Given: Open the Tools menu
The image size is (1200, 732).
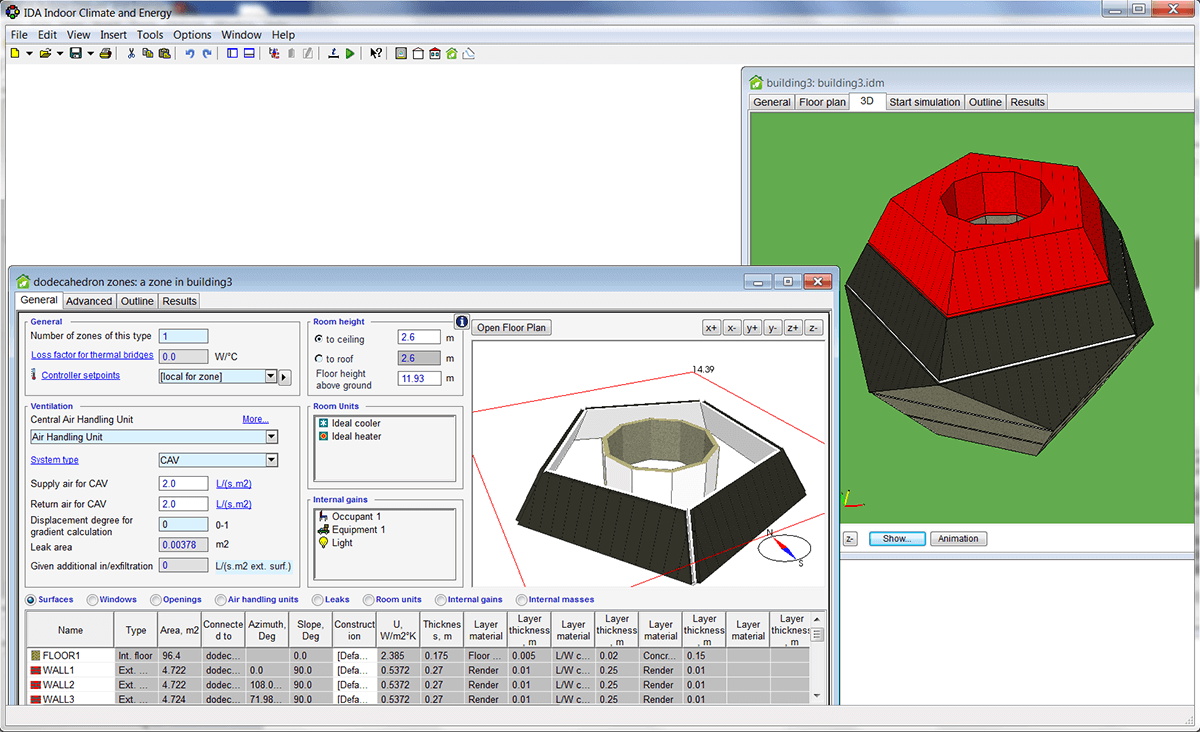Looking at the screenshot, I should tap(150, 35).
